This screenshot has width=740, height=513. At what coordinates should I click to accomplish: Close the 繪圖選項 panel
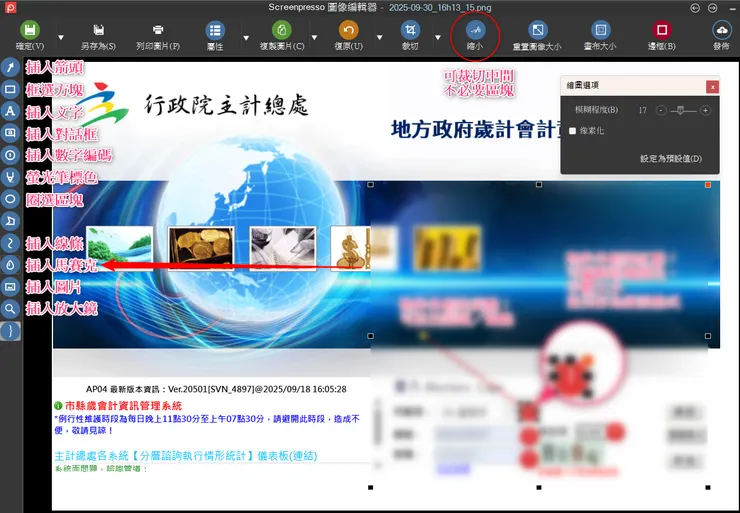[712, 87]
